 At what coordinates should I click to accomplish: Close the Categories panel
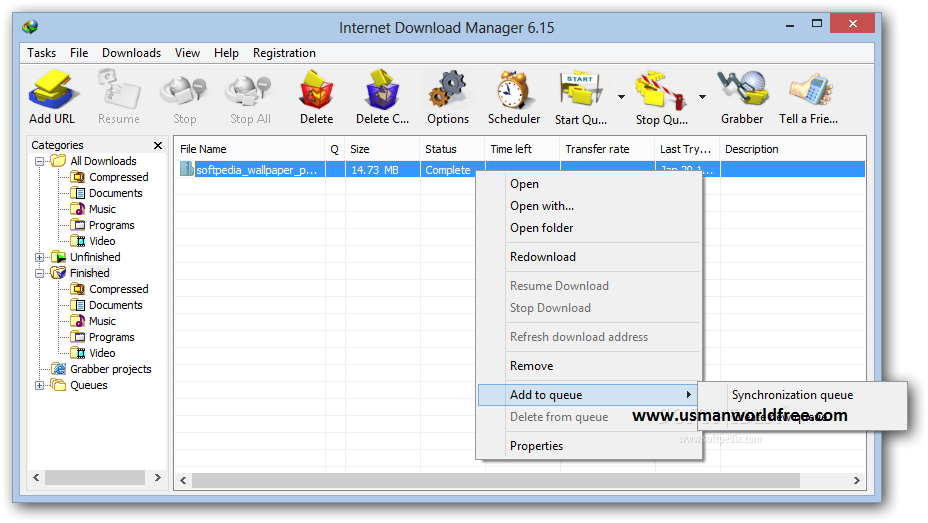pos(157,145)
